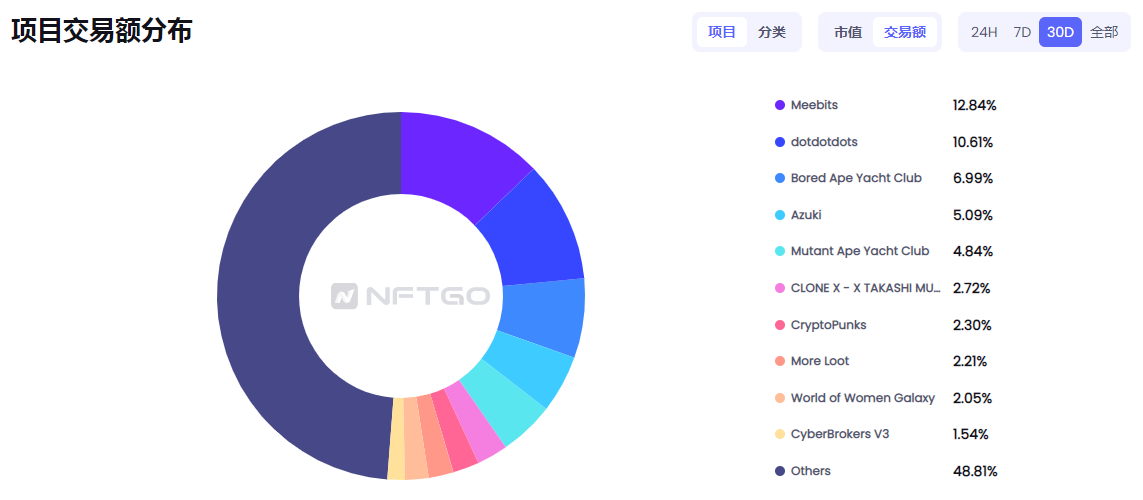This screenshot has height=500, width=1143.
Task: Click the CyberBrokers V3 legend label
Action: pyautogui.click(x=840, y=434)
